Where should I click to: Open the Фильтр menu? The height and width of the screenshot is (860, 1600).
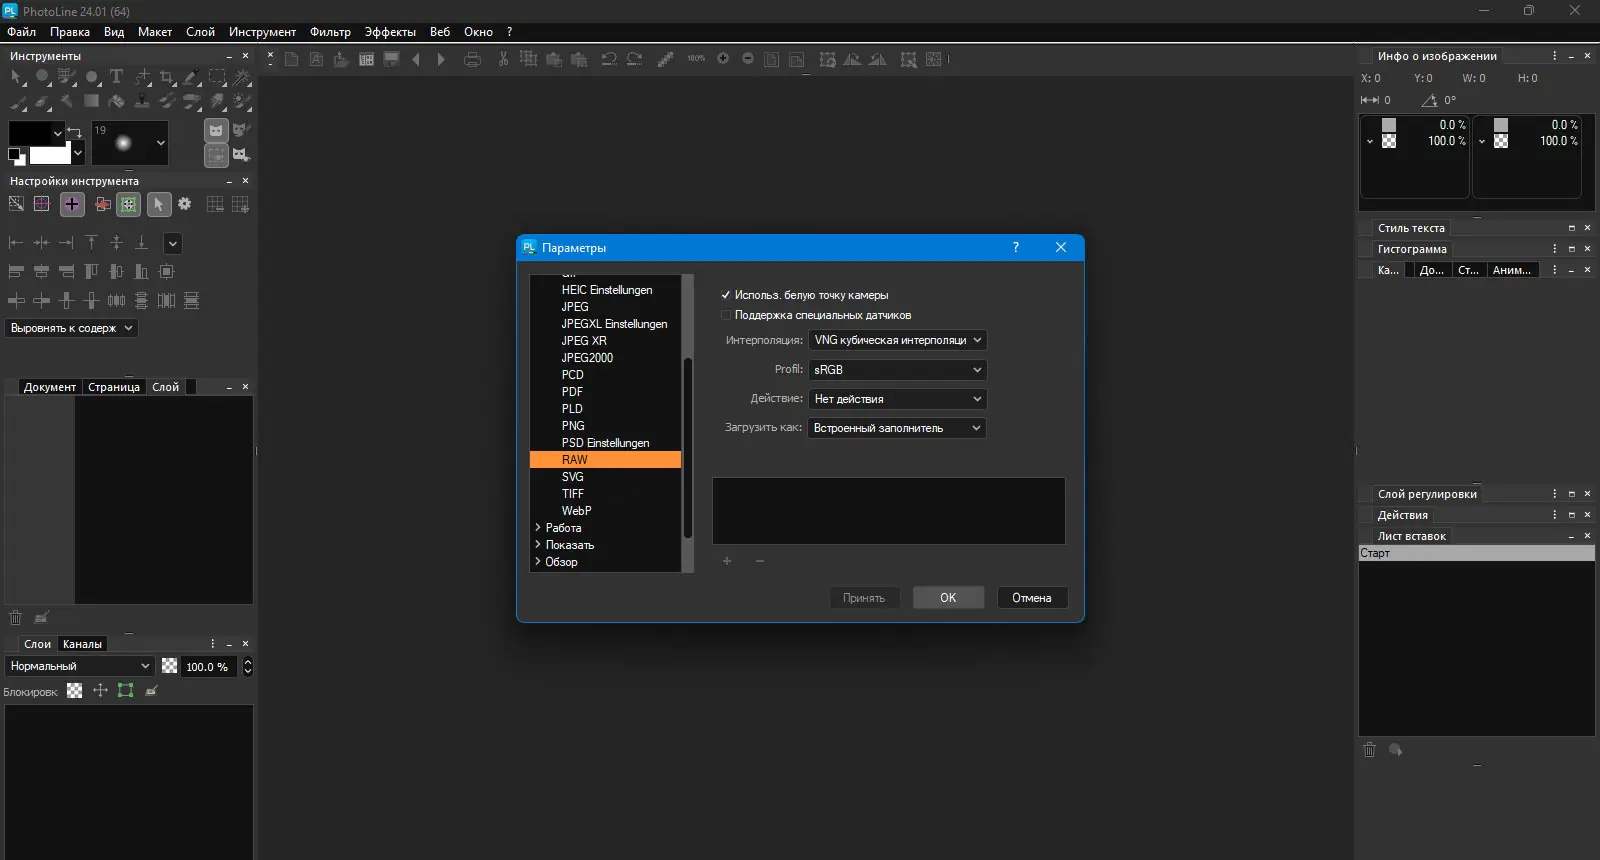click(x=330, y=32)
